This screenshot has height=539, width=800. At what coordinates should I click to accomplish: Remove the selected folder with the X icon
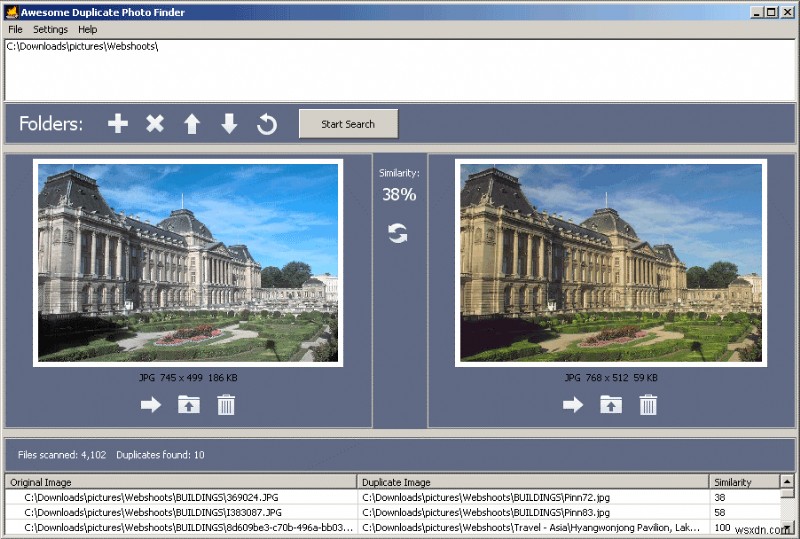(x=155, y=124)
